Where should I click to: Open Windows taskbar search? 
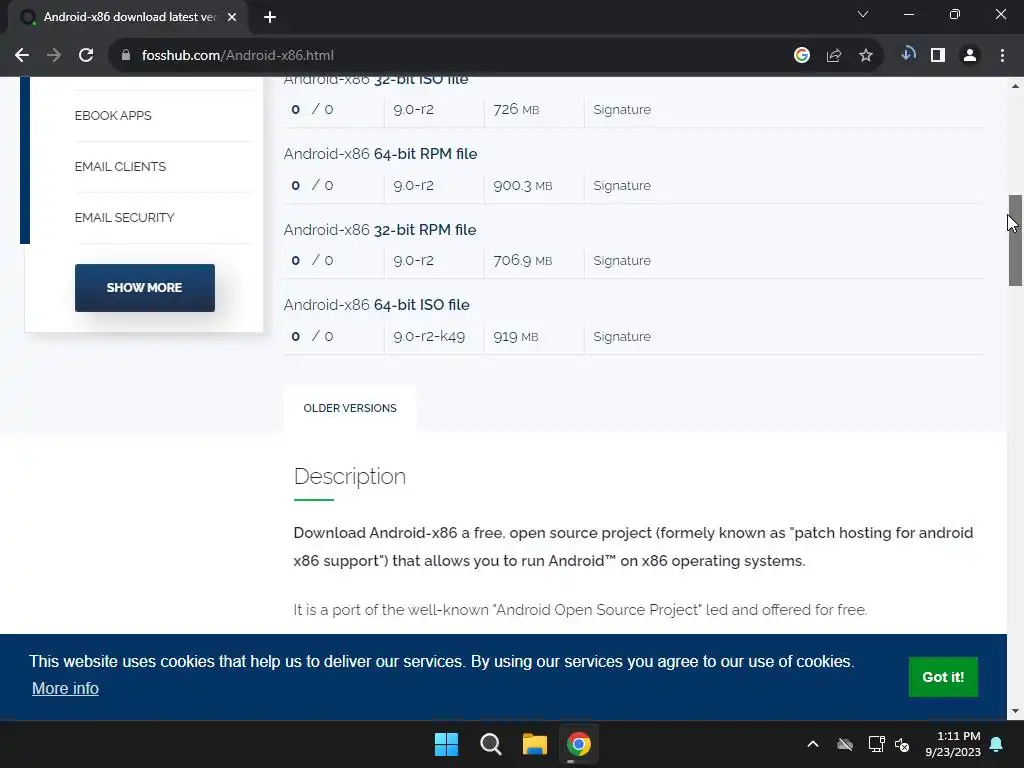point(490,744)
